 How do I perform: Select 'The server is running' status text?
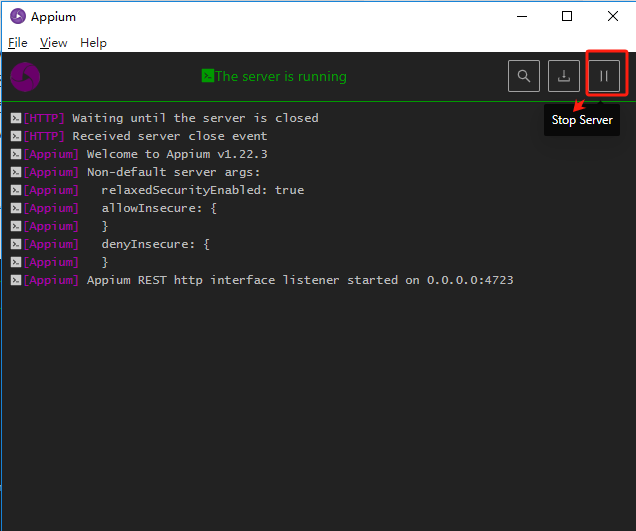click(x=281, y=76)
